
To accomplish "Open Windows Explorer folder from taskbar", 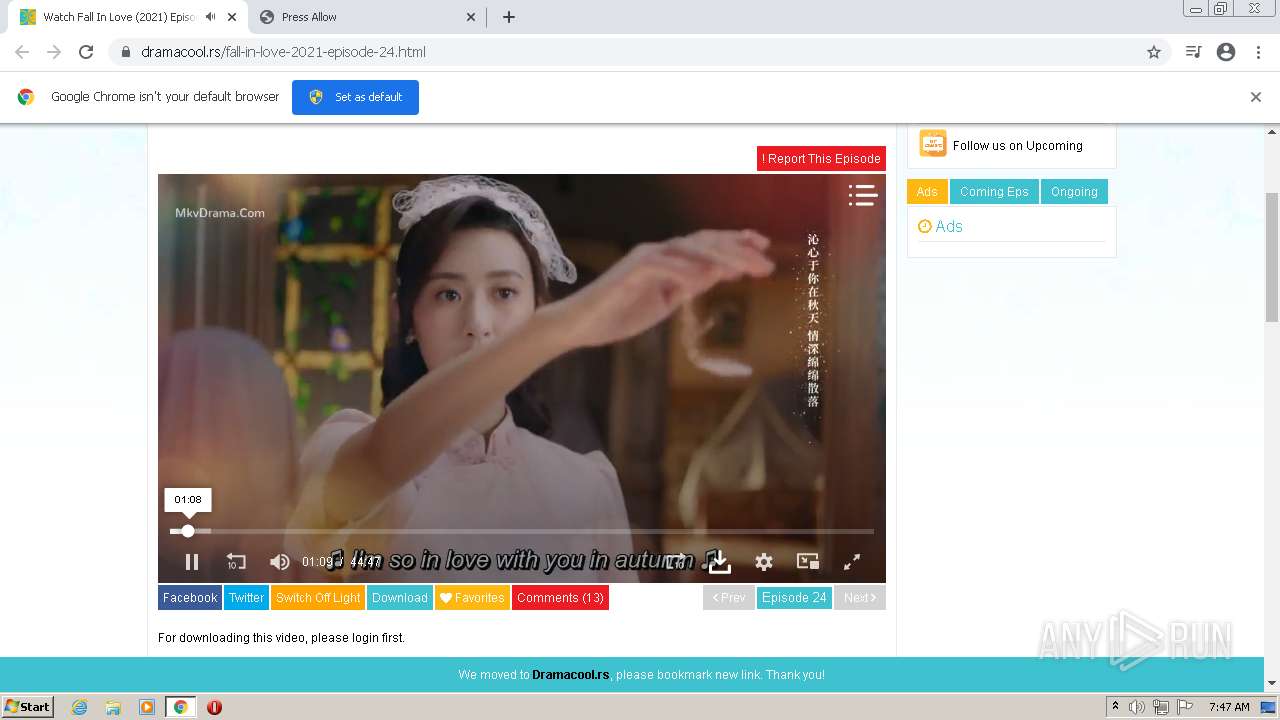I will [113, 707].
